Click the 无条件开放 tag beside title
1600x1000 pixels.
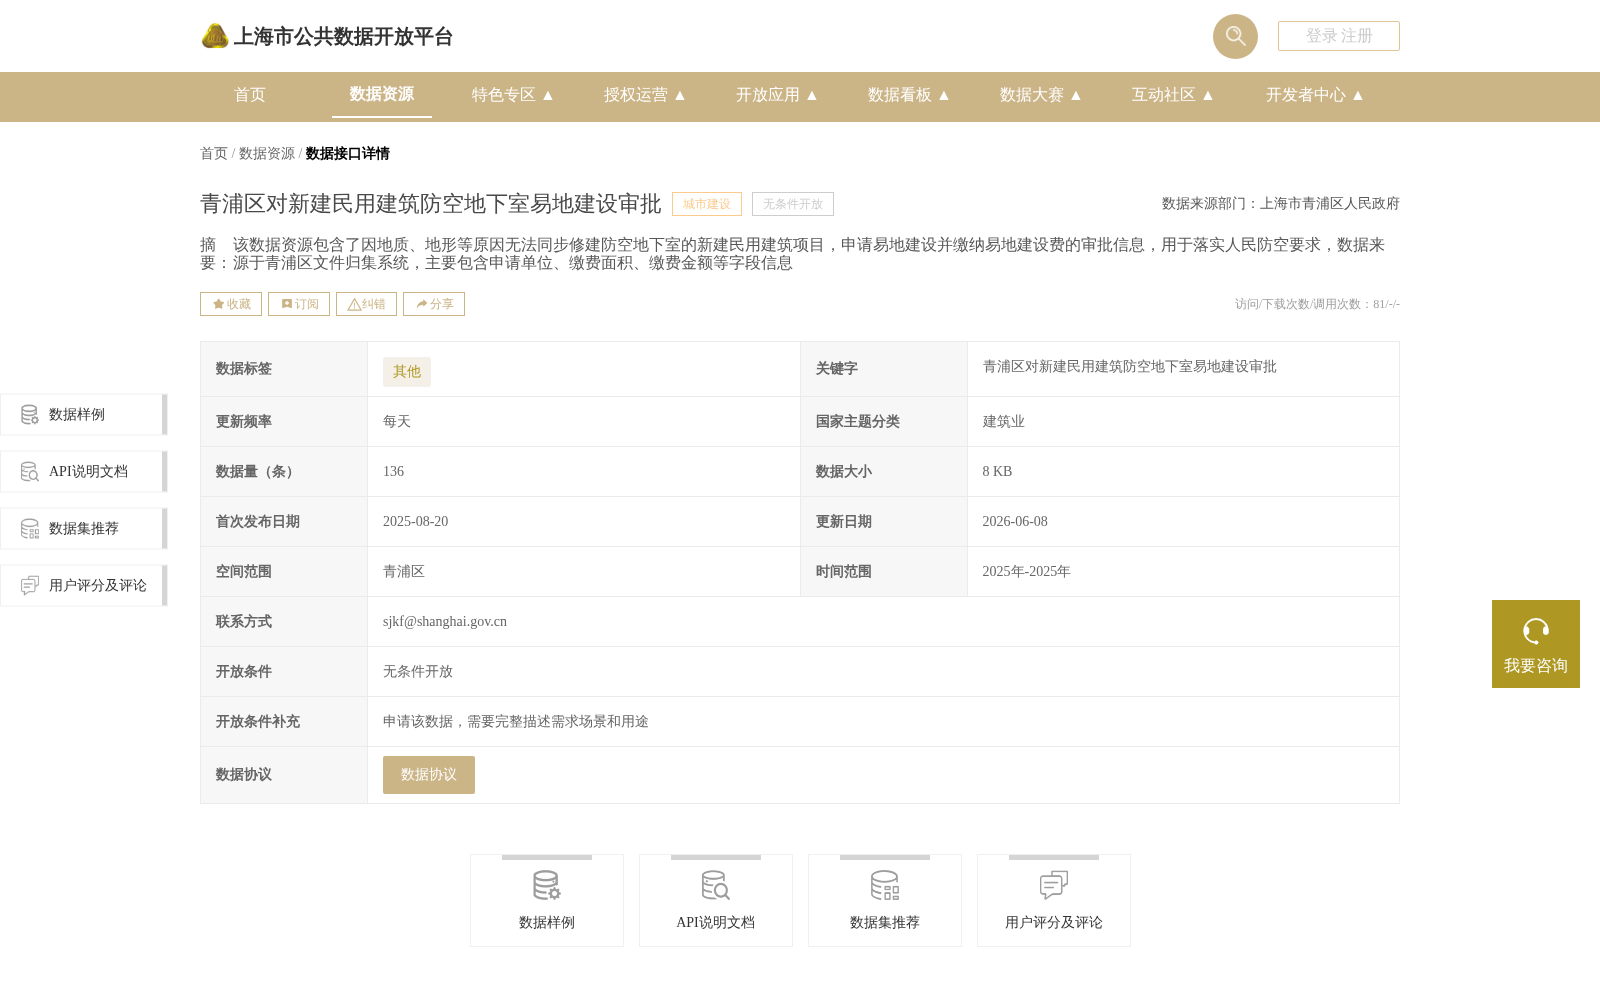(x=793, y=204)
